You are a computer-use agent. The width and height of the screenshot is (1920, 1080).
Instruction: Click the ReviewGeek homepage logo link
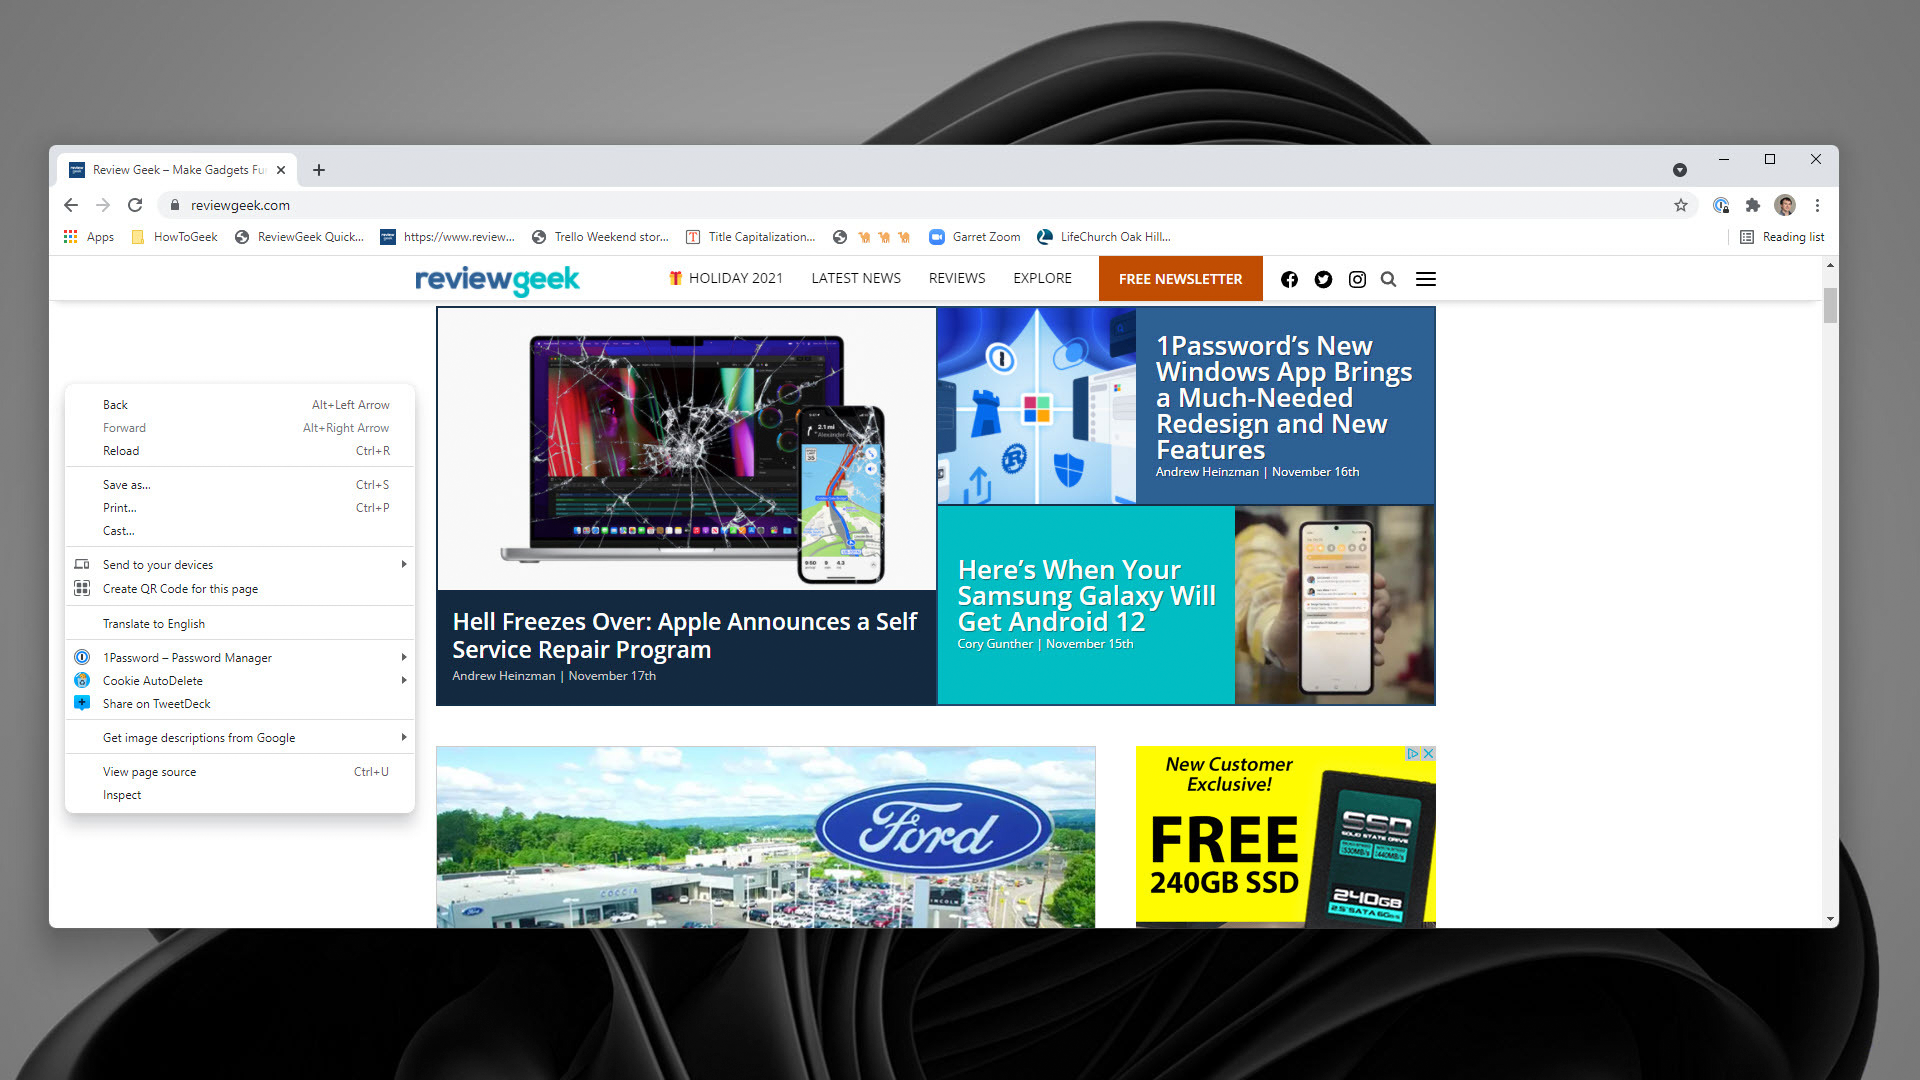496,278
